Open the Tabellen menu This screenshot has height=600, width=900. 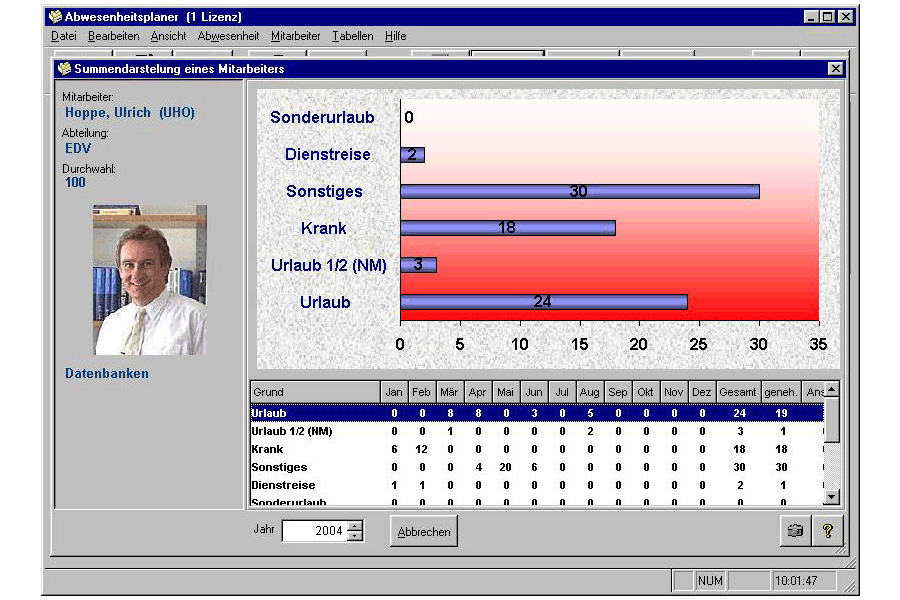[352, 36]
